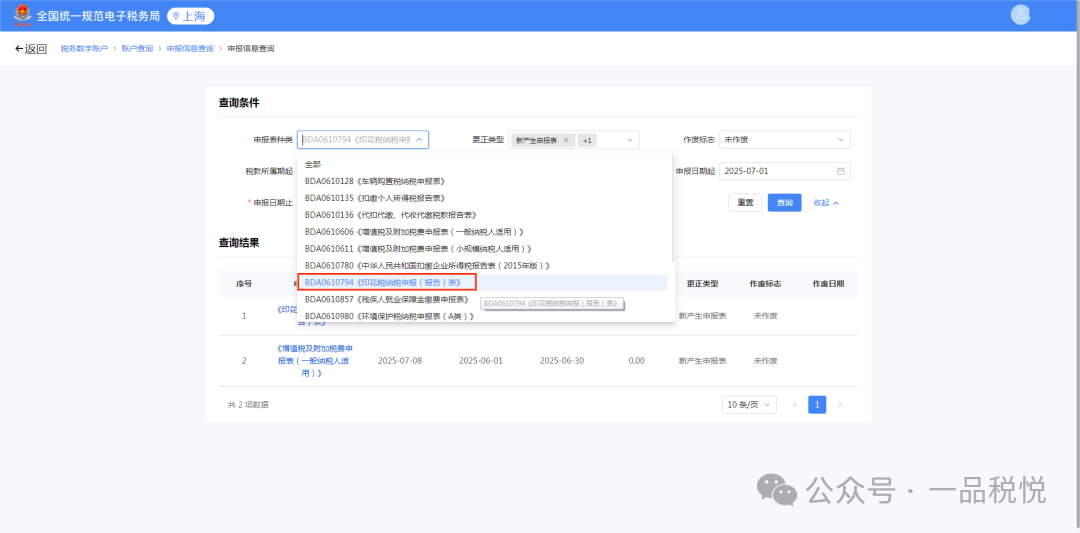
Task: Select BDA0610128 车辆购置税纳税申报表 option
Action: tap(375, 181)
